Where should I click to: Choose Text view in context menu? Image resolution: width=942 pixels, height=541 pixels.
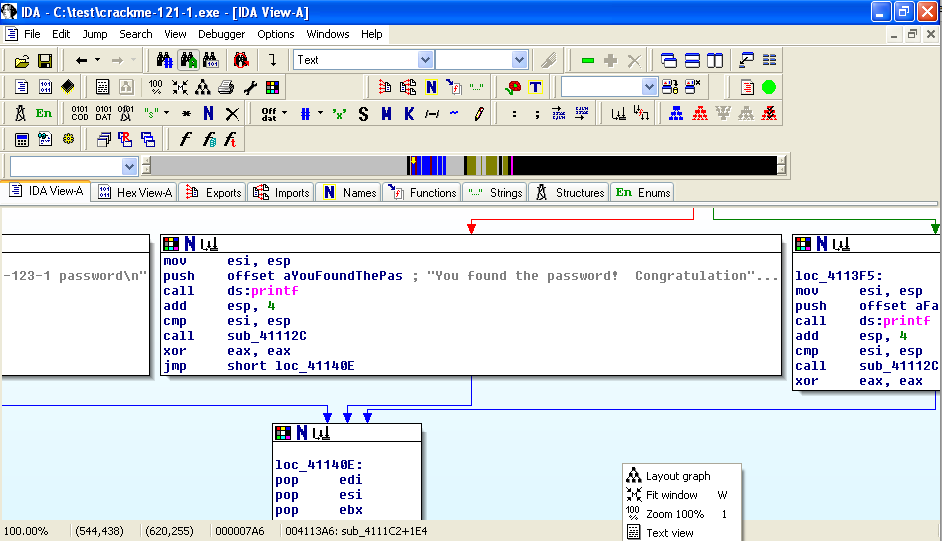pyautogui.click(x=669, y=533)
